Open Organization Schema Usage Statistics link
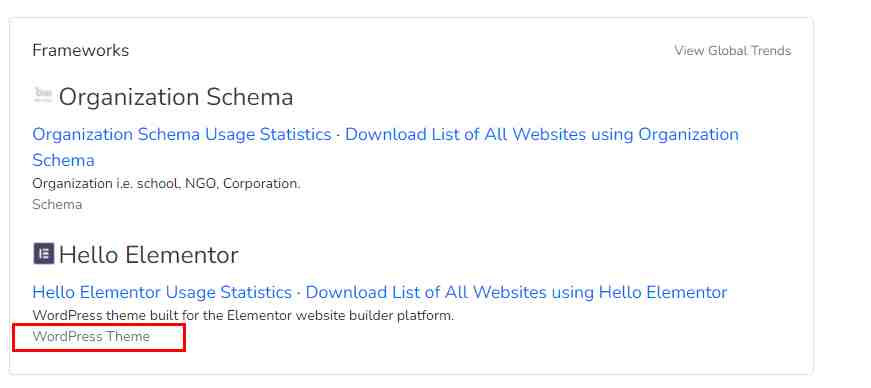Screen dimensions: 871x388 (x=182, y=135)
